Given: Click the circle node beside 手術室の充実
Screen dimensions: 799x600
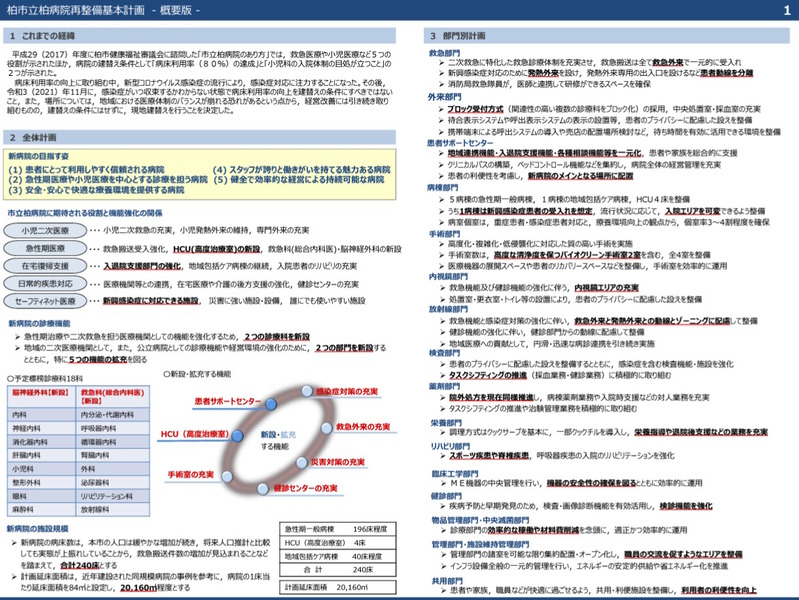Looking at the screenshot, I should (227, 476).
